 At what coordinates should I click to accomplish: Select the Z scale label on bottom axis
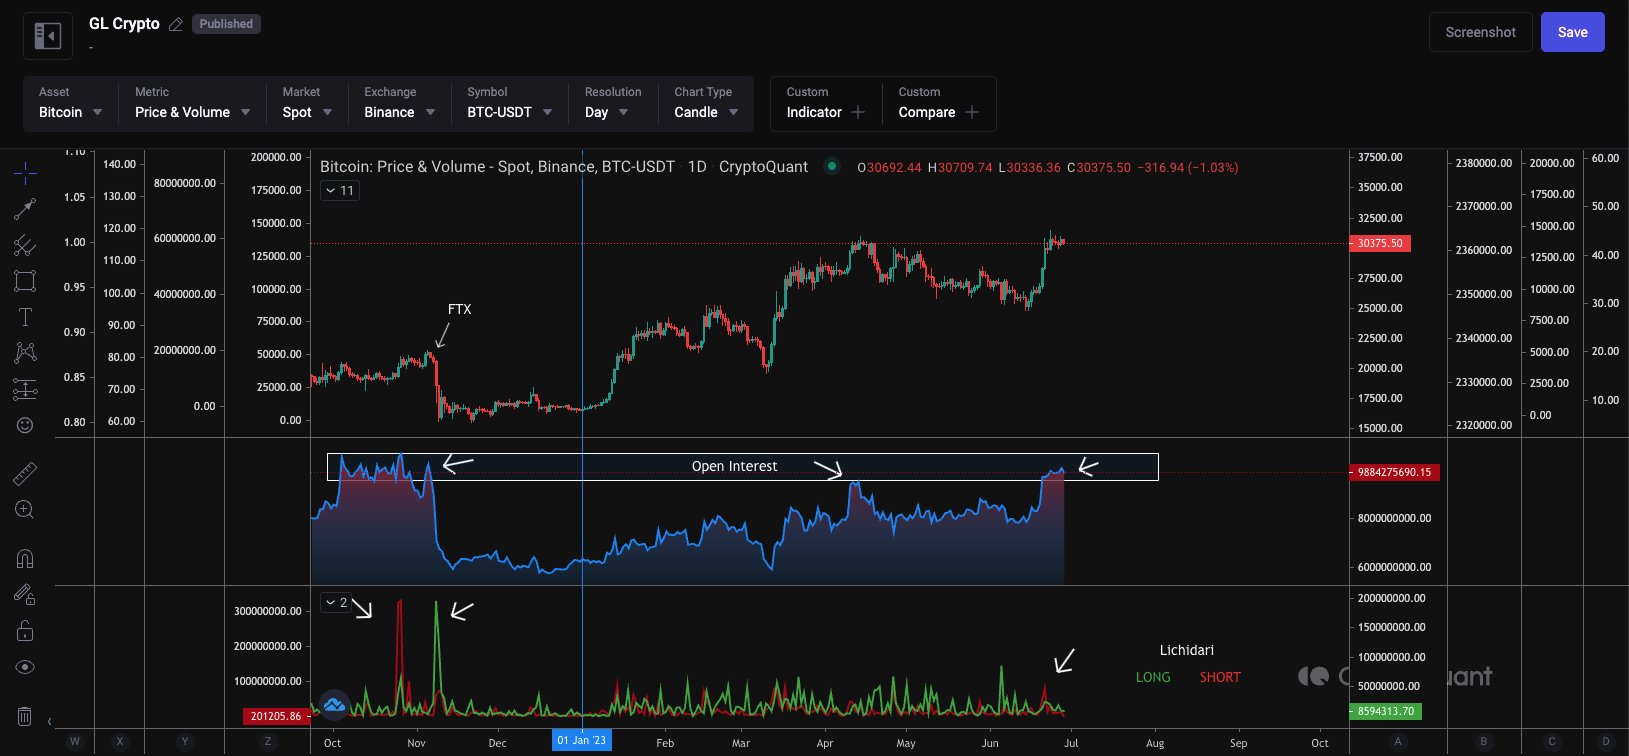[x=267, y=742]
